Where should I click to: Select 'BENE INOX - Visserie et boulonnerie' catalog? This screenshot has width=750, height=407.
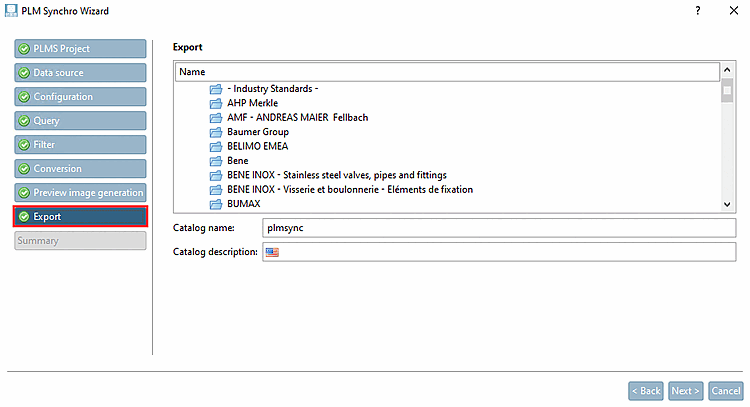(350, 189)
